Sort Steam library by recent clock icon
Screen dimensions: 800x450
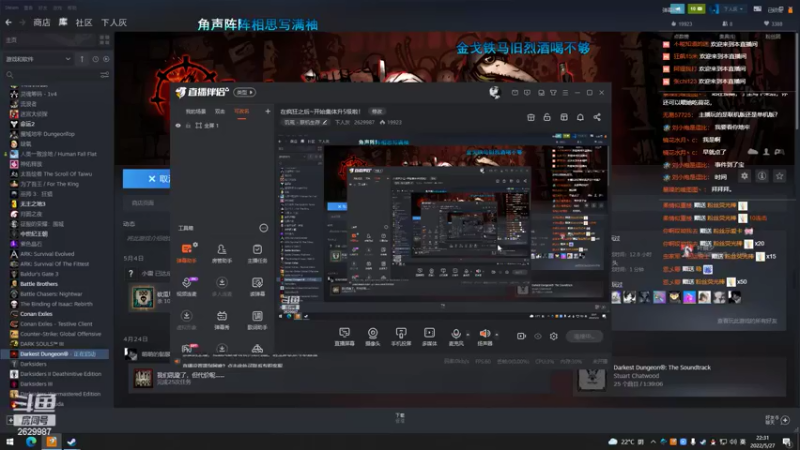click(95, 59)
